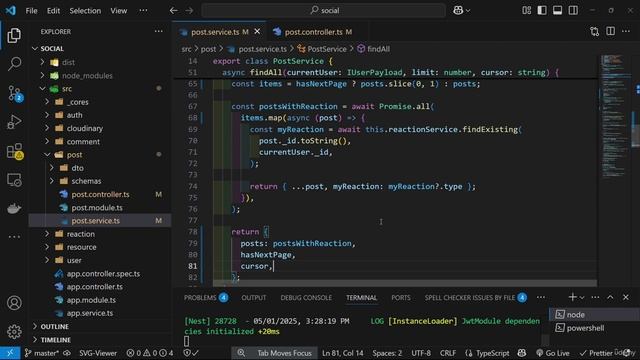Switch to the PROBLEMS panel tab
The height and width of the screenshot is (360, 640).
point(206,298)
